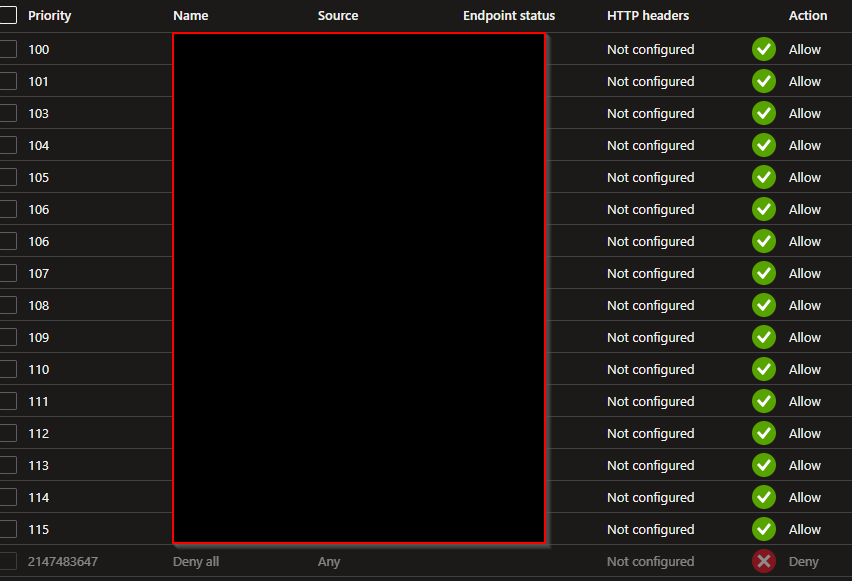Select the Allow checkmark icon for priority 104
The height and width of the screenshot is (581, 852).
click(763, 146)
